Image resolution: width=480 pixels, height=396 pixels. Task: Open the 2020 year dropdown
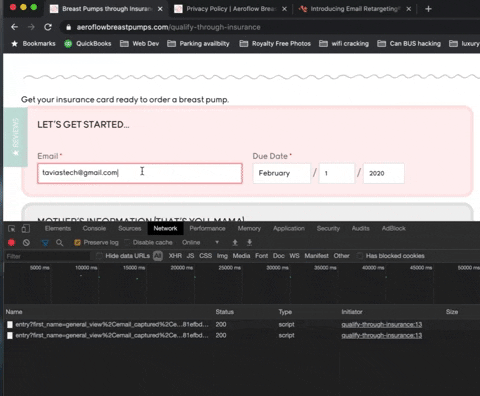(x=384, y=173)
